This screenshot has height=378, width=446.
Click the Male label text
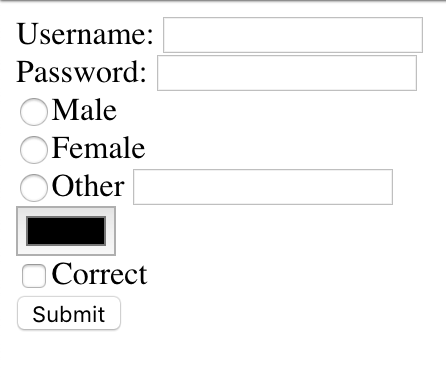pyautogui.click(x=84, y=110)
